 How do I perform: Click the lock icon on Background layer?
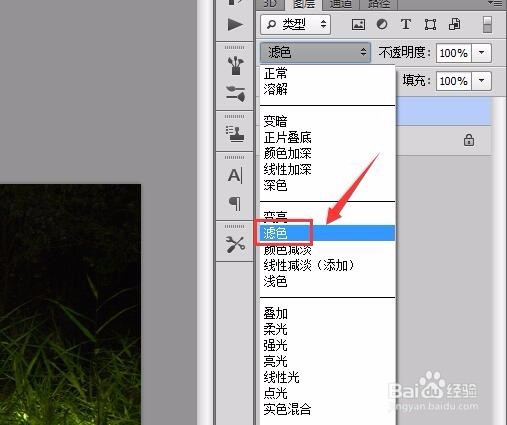[x=469, y=140]
